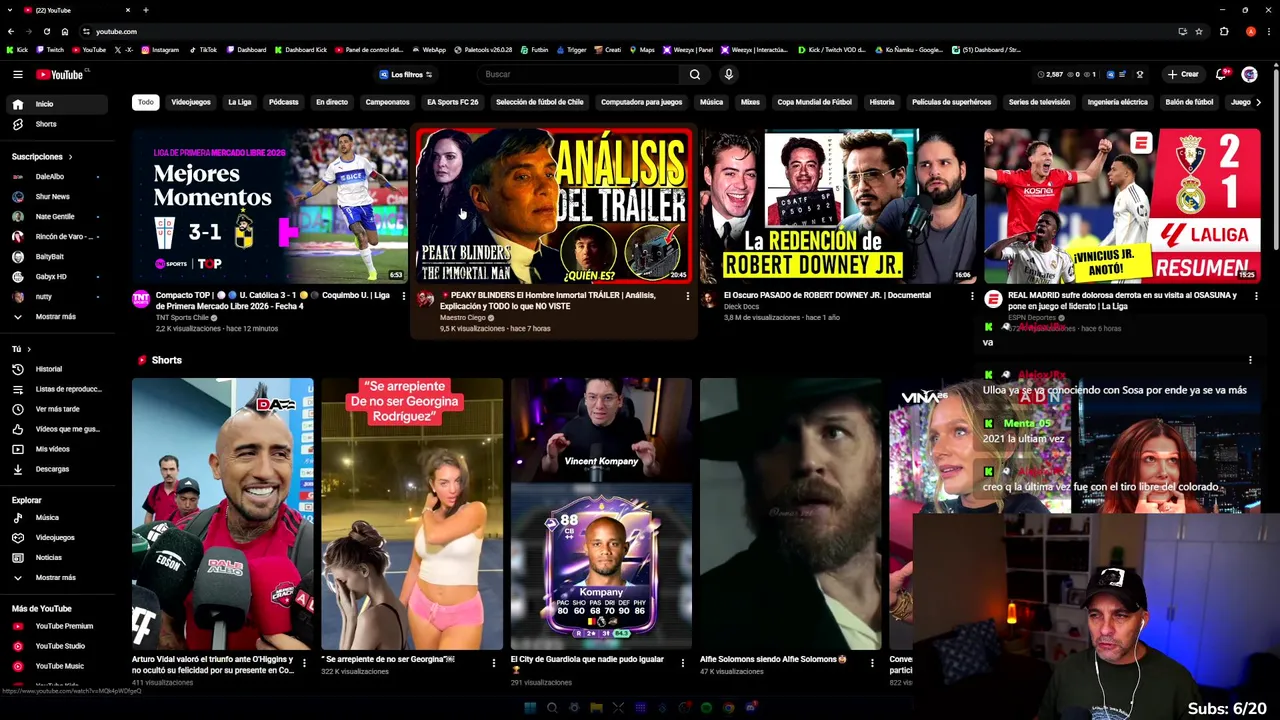1280x720 pixels.
Task: Play the Robert Downey Jr. documentary thumbnail
Action: pos(837,206)
